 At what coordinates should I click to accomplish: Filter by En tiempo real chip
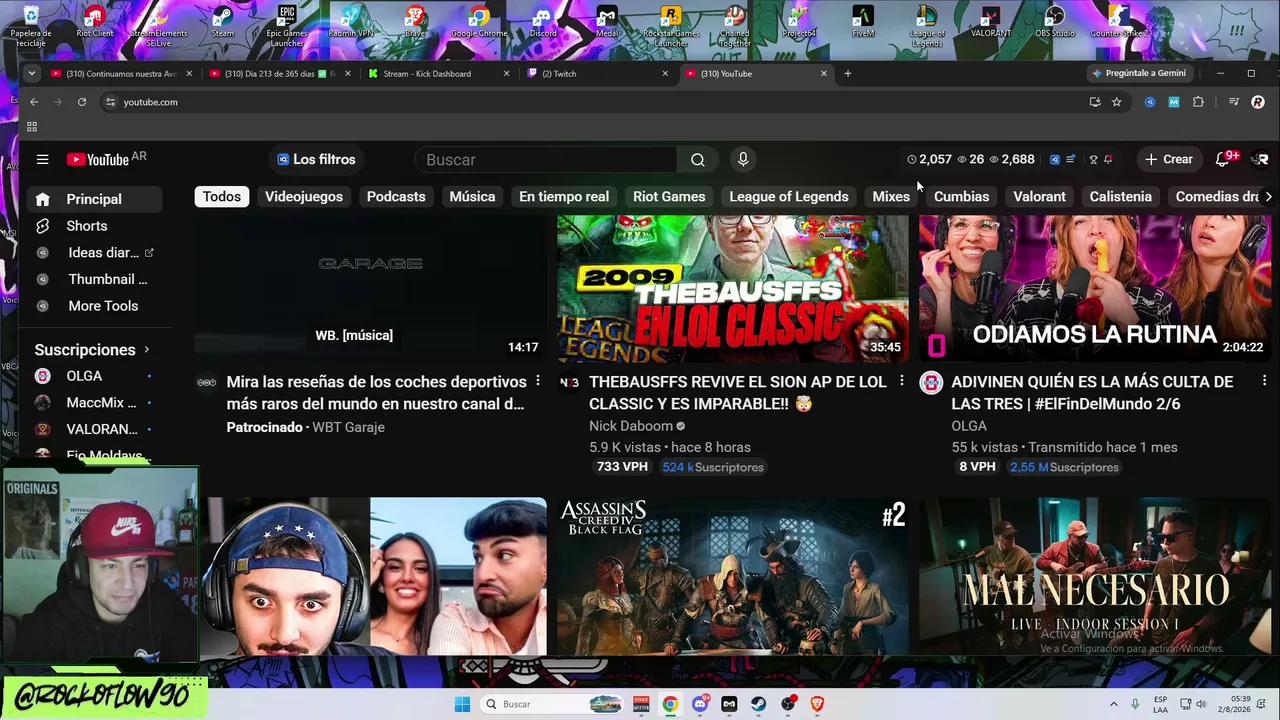point(564,197)
